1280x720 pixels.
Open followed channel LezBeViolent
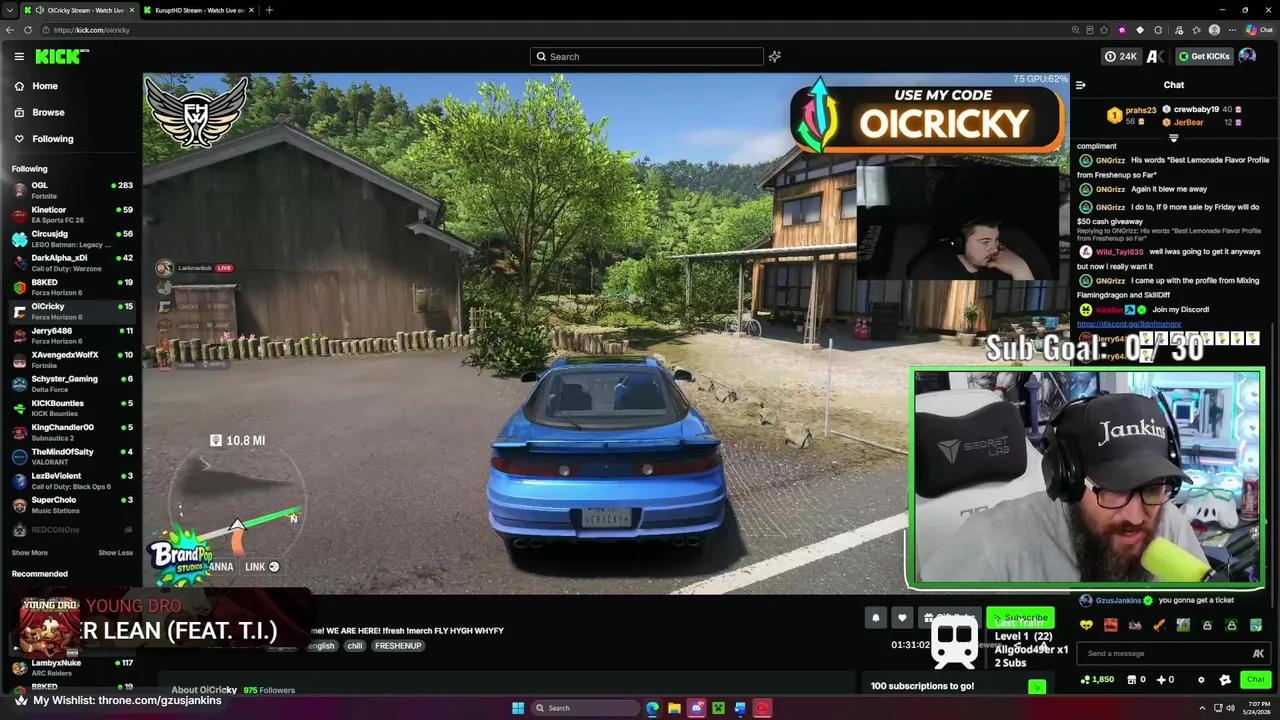click(70, 480)
